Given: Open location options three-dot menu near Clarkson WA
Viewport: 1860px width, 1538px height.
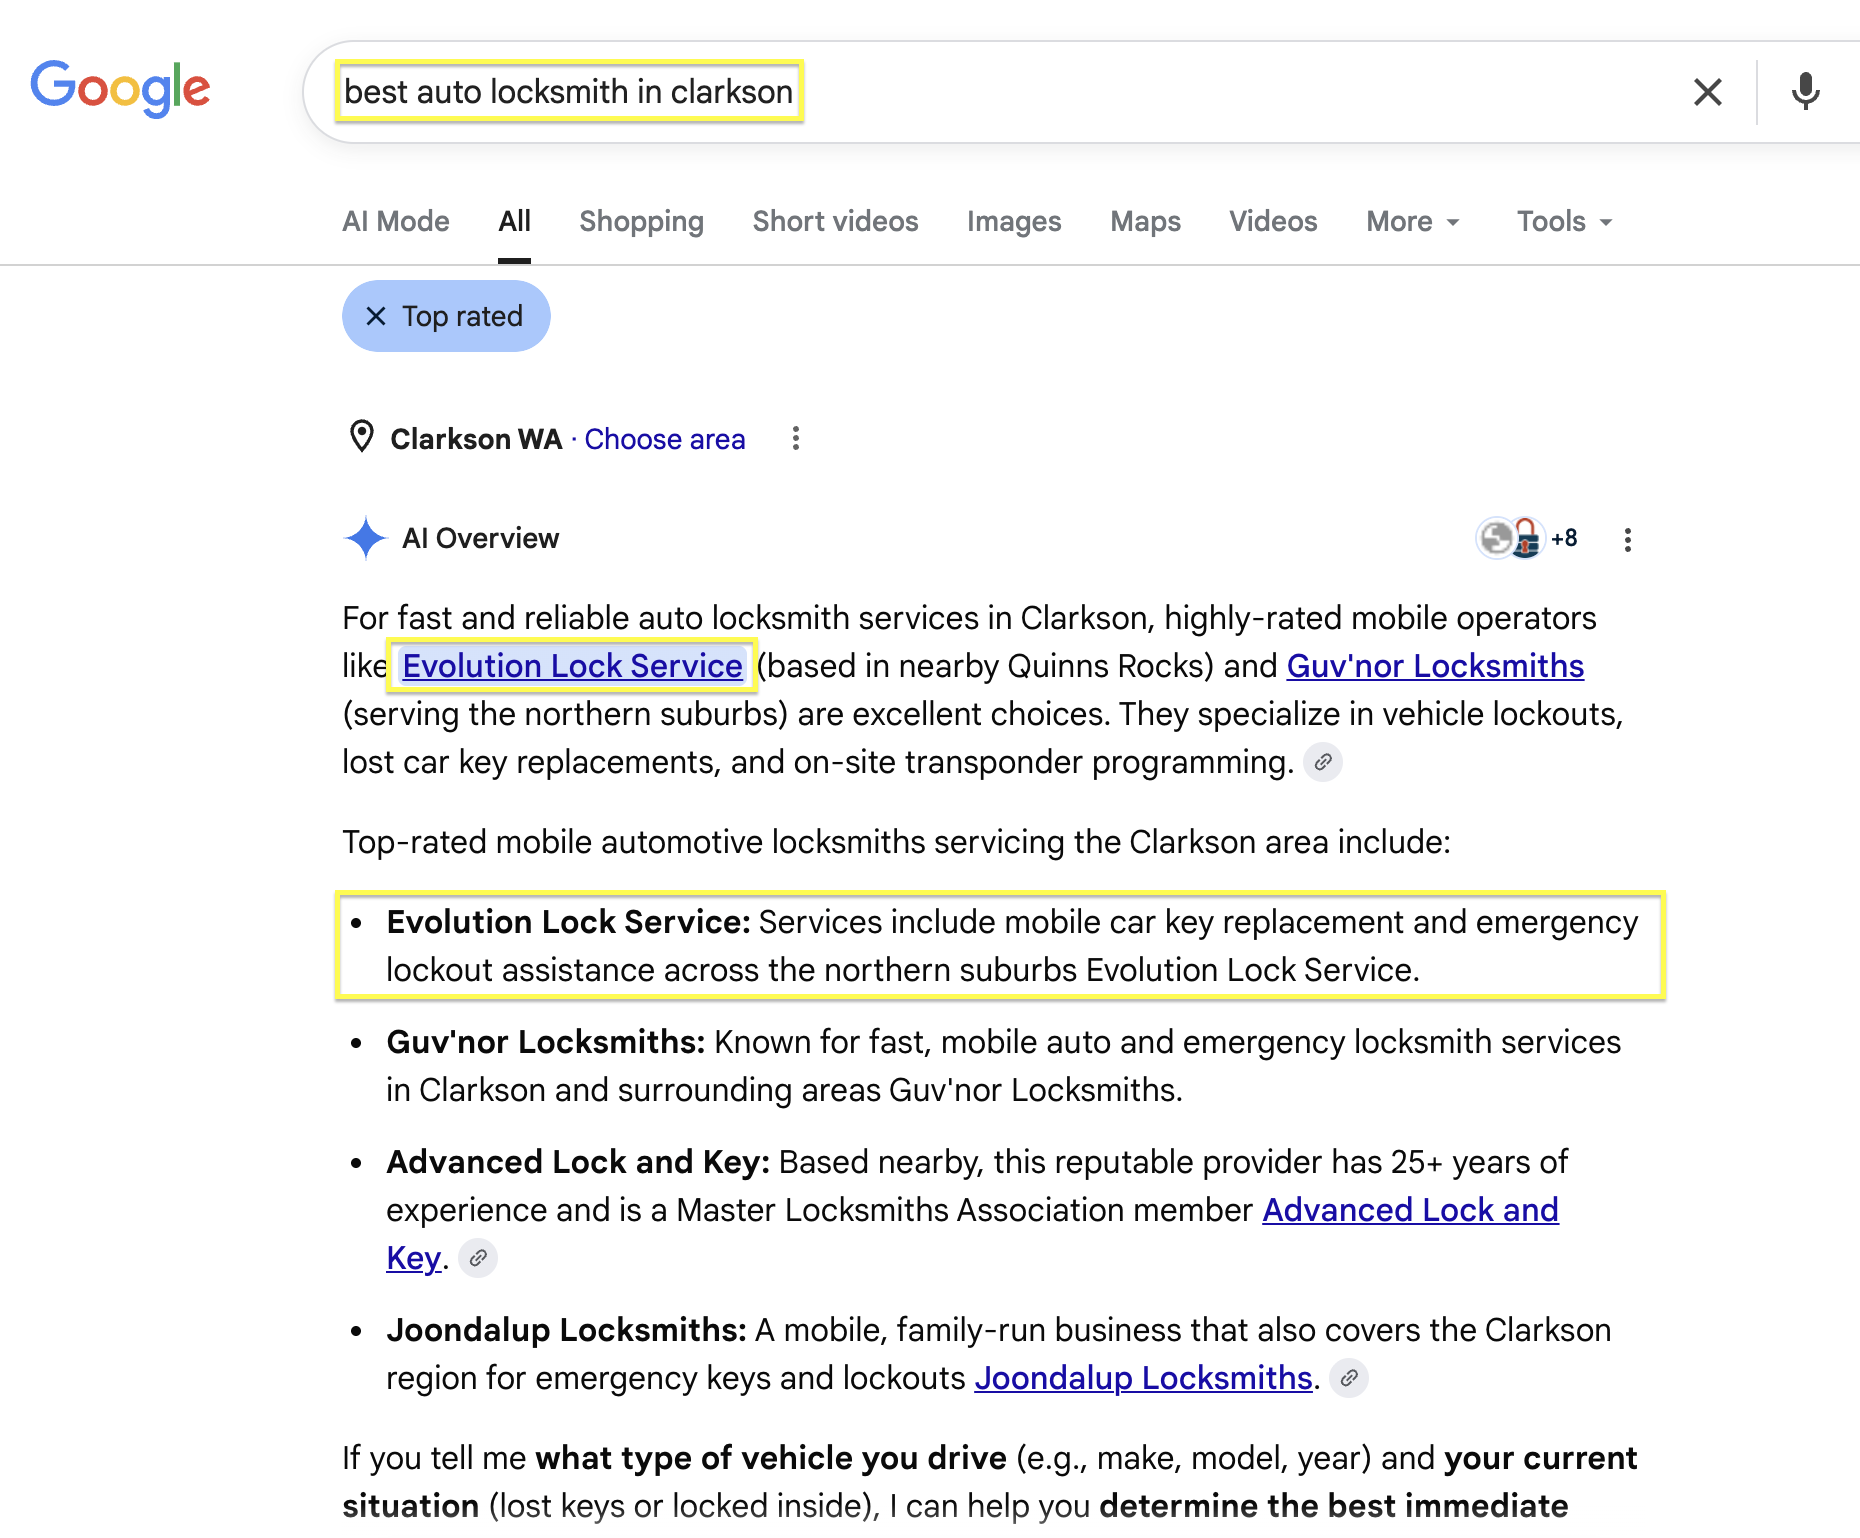Looking at the screenshot, I should (796, 438).
